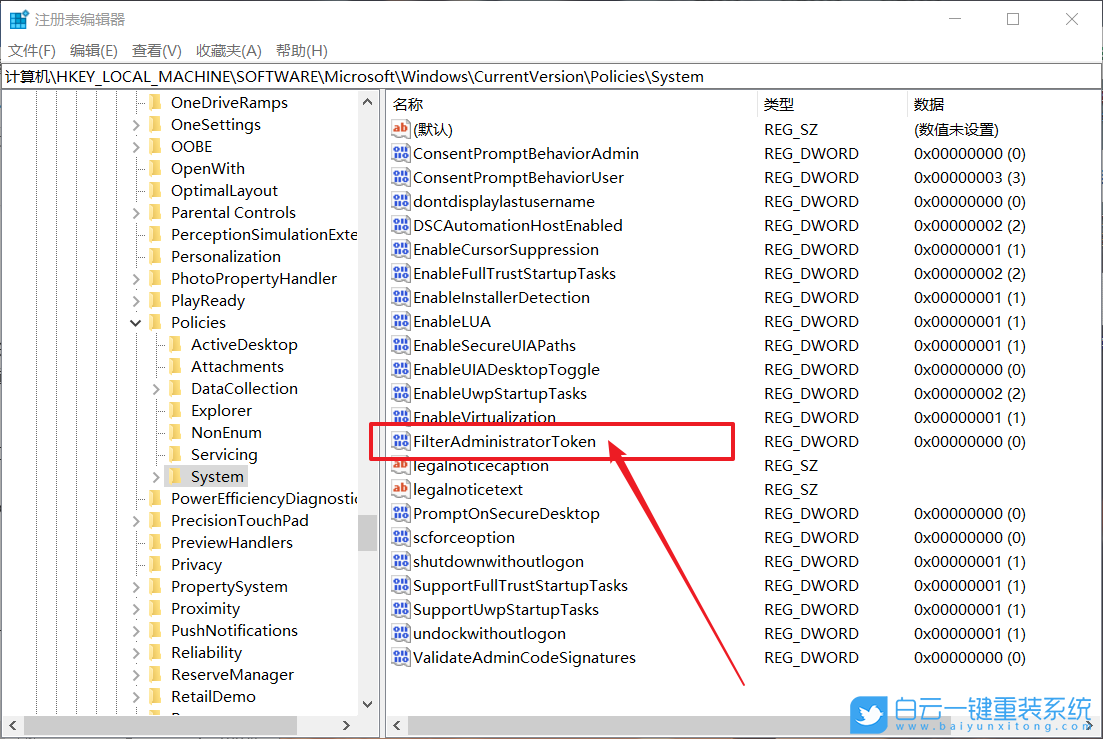This screenshot has height=739, width=1103.
Task: Open the 文件(F) menu
Action: [32, 51]
